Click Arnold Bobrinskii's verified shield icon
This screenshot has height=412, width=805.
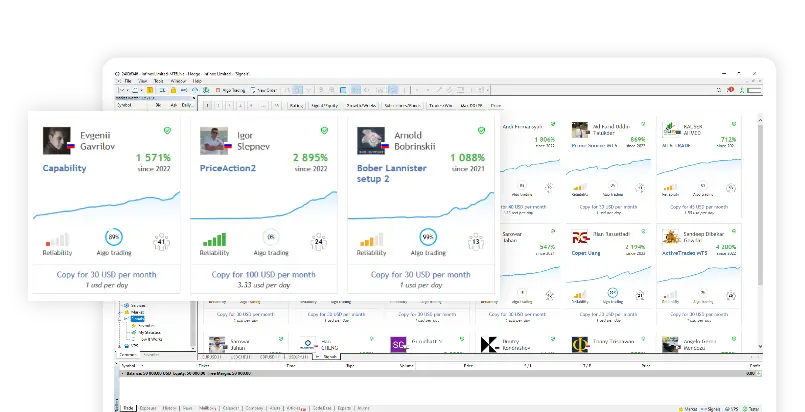482,131
